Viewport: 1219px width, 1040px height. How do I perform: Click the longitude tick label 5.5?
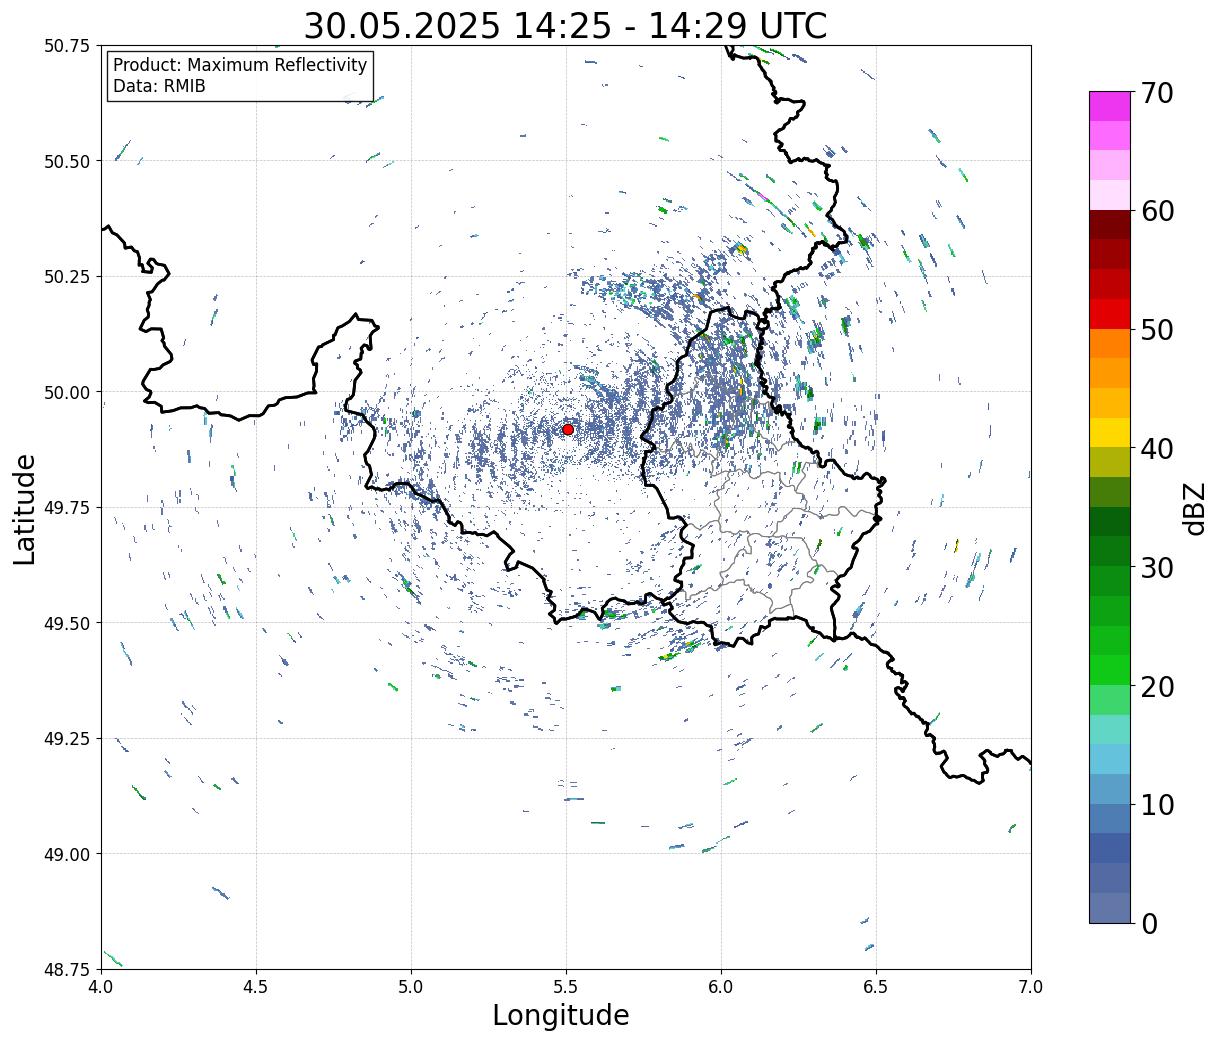[566, 986]
